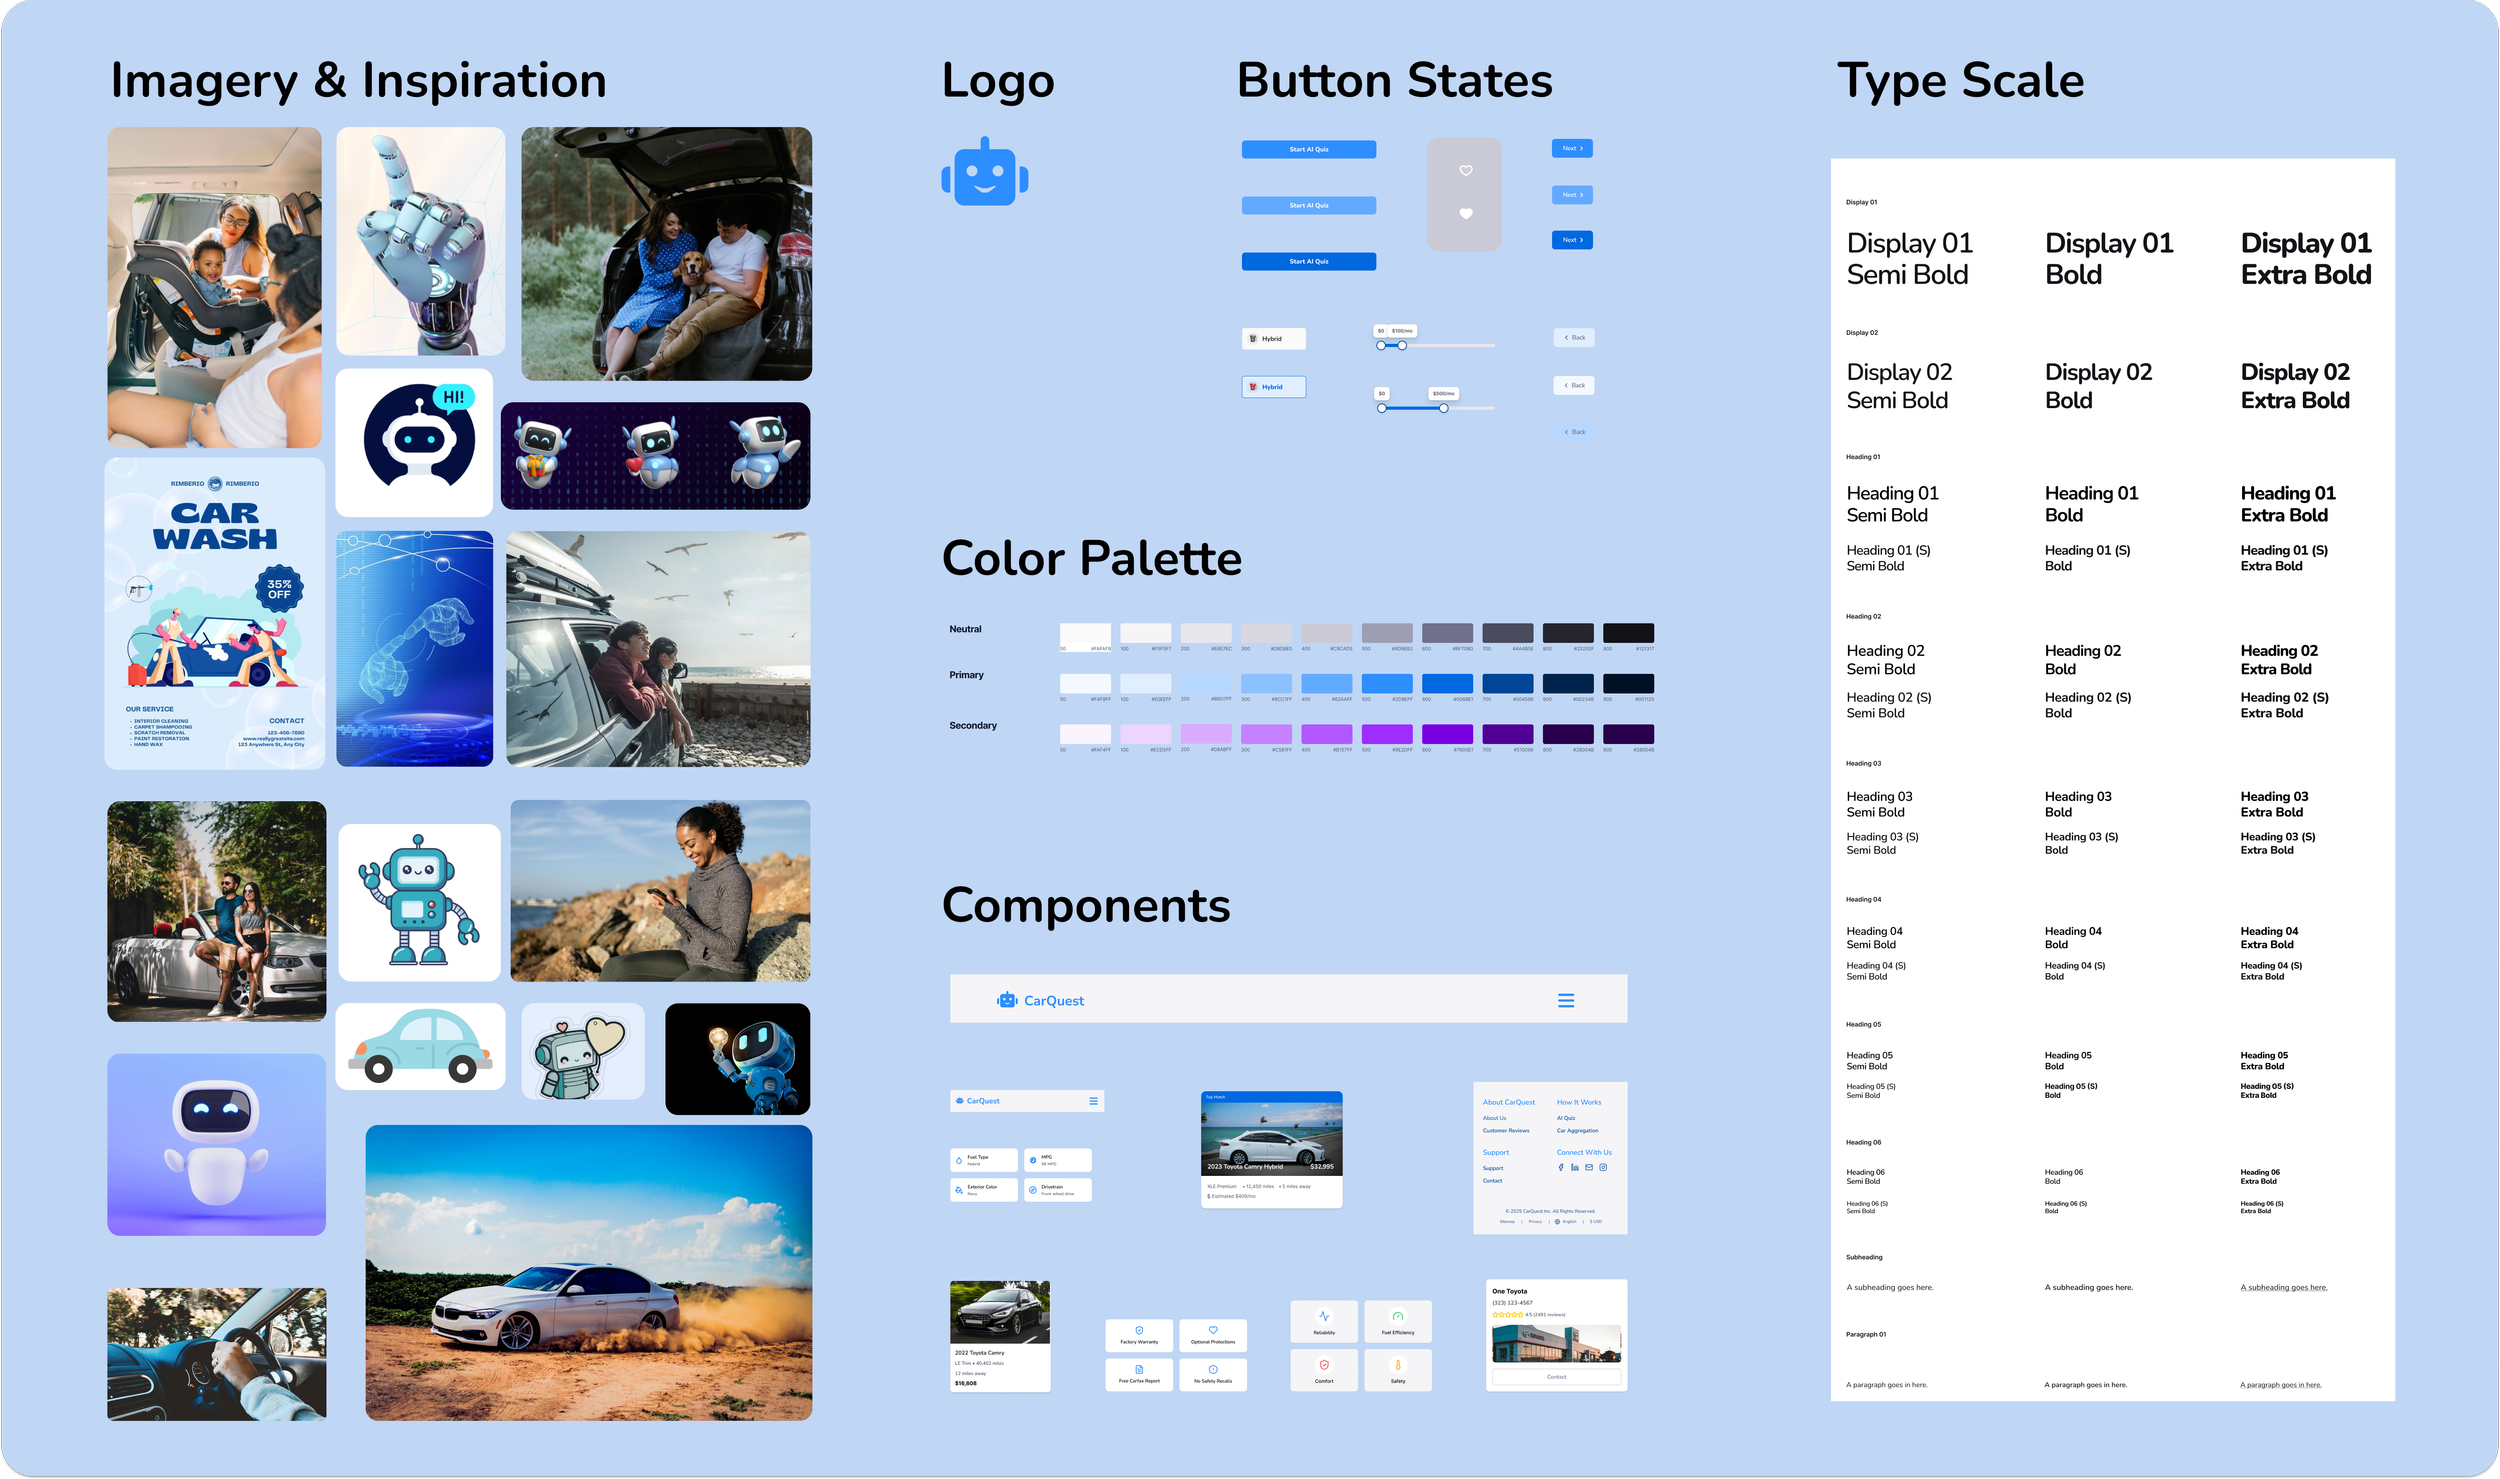Click Instagram icon in footer
Viewport: 2500px width, 1479px height.
1603,1167
